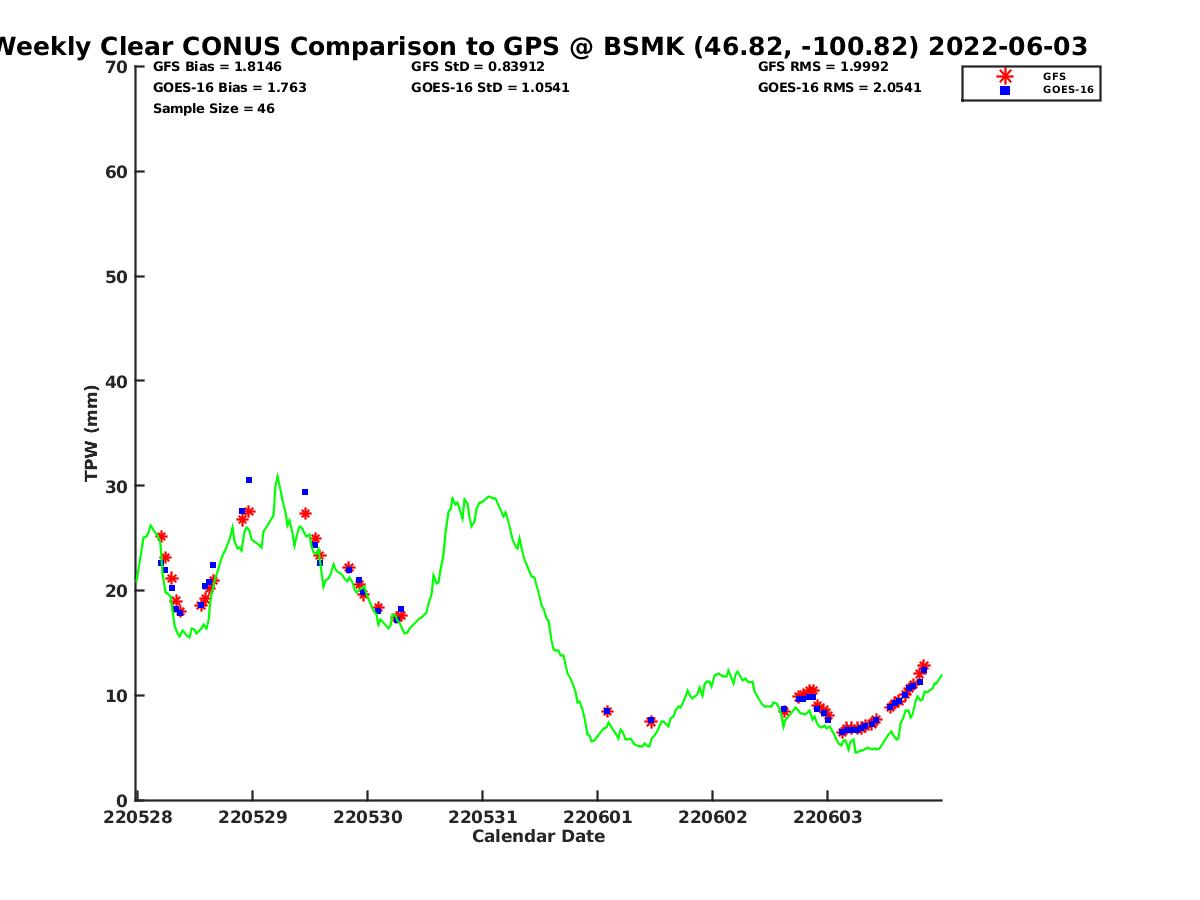Image resolution: width=1200 pixels, height=900 pixels.
Task: Select the Sample Size = 46 text
Action: [x=213, y=109]
